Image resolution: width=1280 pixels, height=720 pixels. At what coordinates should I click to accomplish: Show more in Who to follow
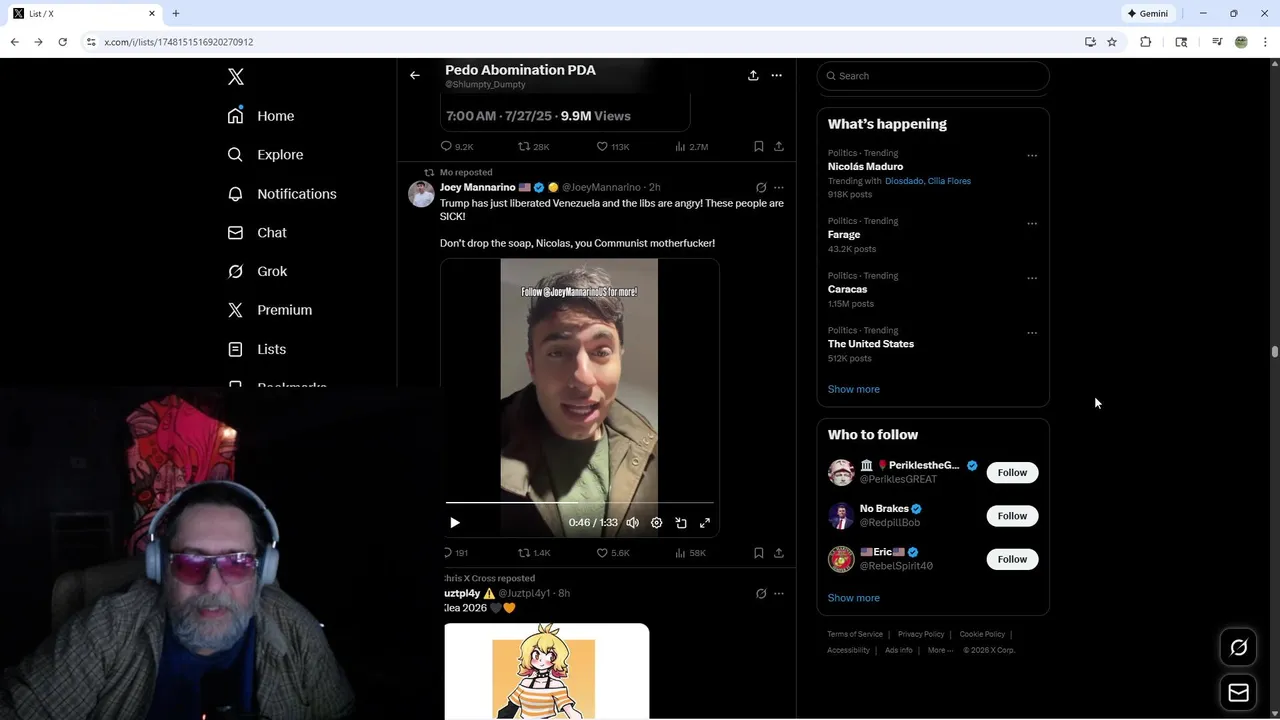click(854, 598)
